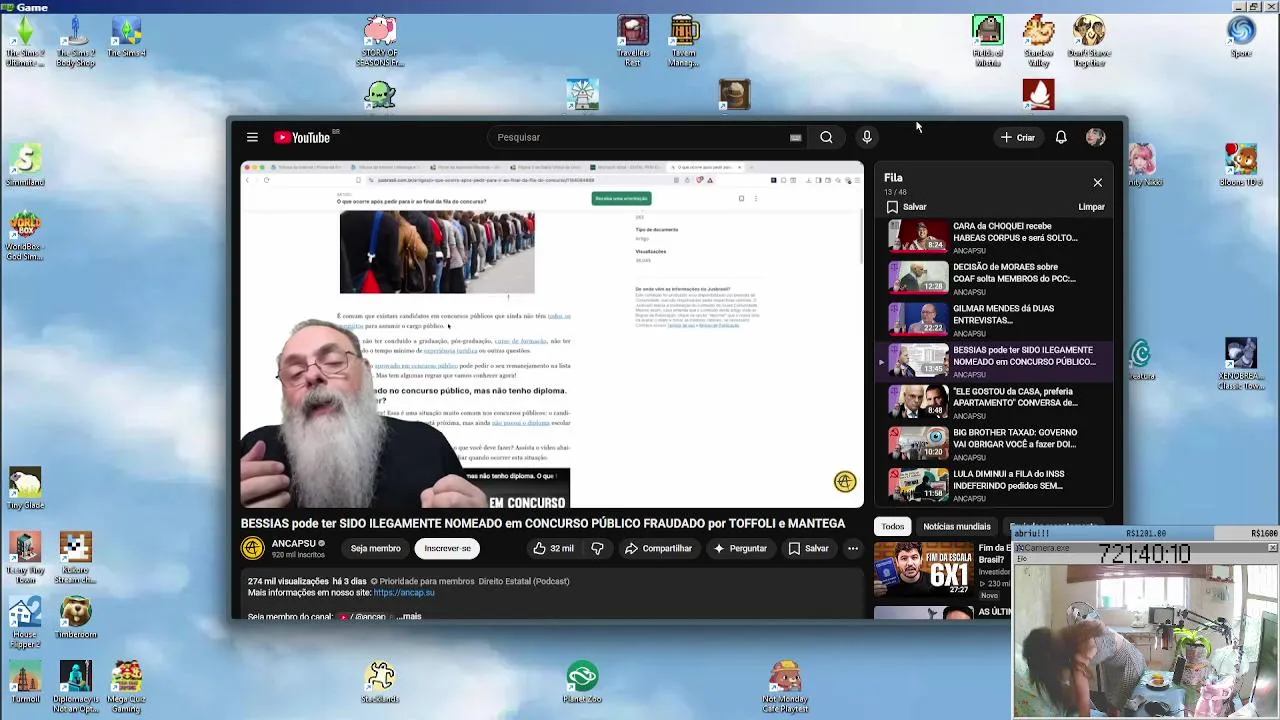
Task: Open YouTube notifications bell
Action: click(x=1061, y=137)
